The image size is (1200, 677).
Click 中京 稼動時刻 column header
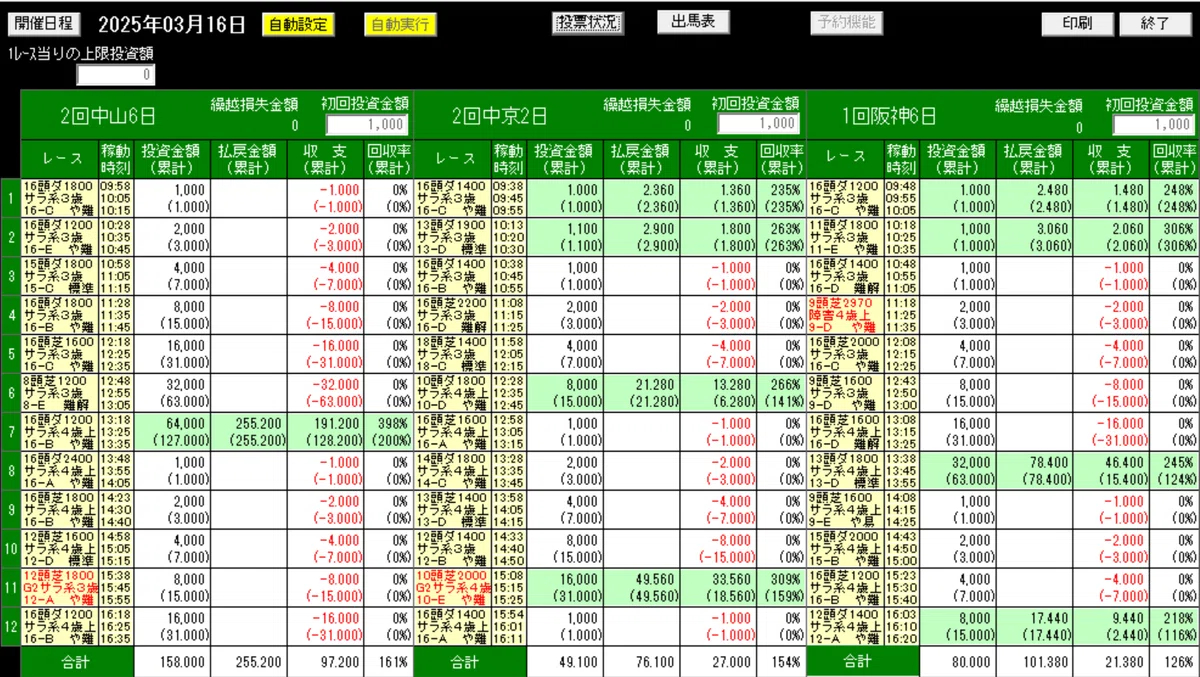(x=508, y=158)
